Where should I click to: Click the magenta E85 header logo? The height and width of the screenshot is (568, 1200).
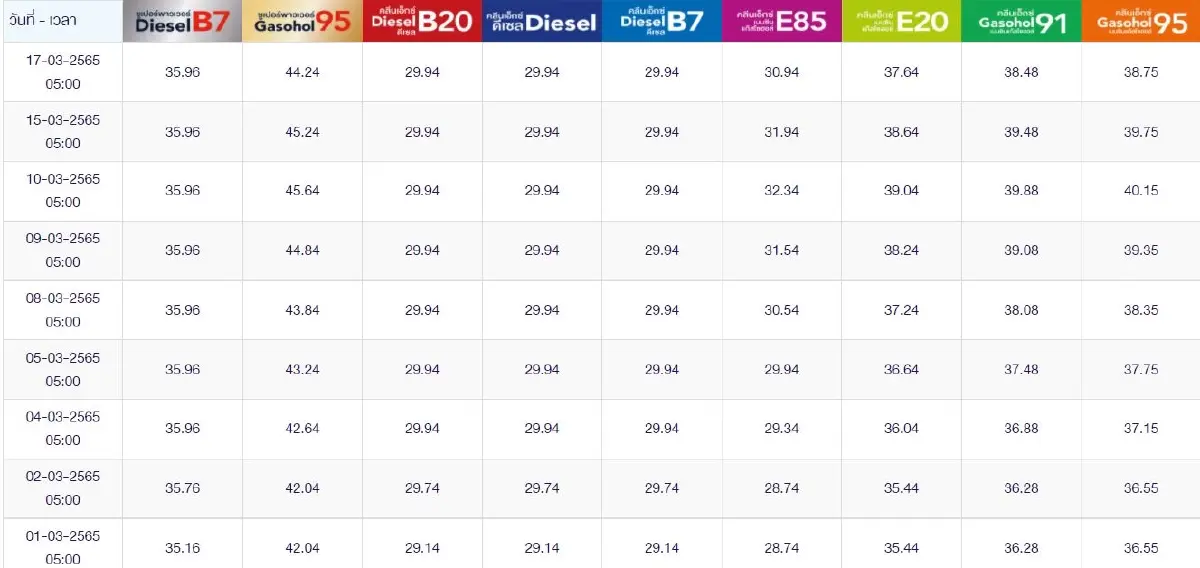(x=782, y=21)
